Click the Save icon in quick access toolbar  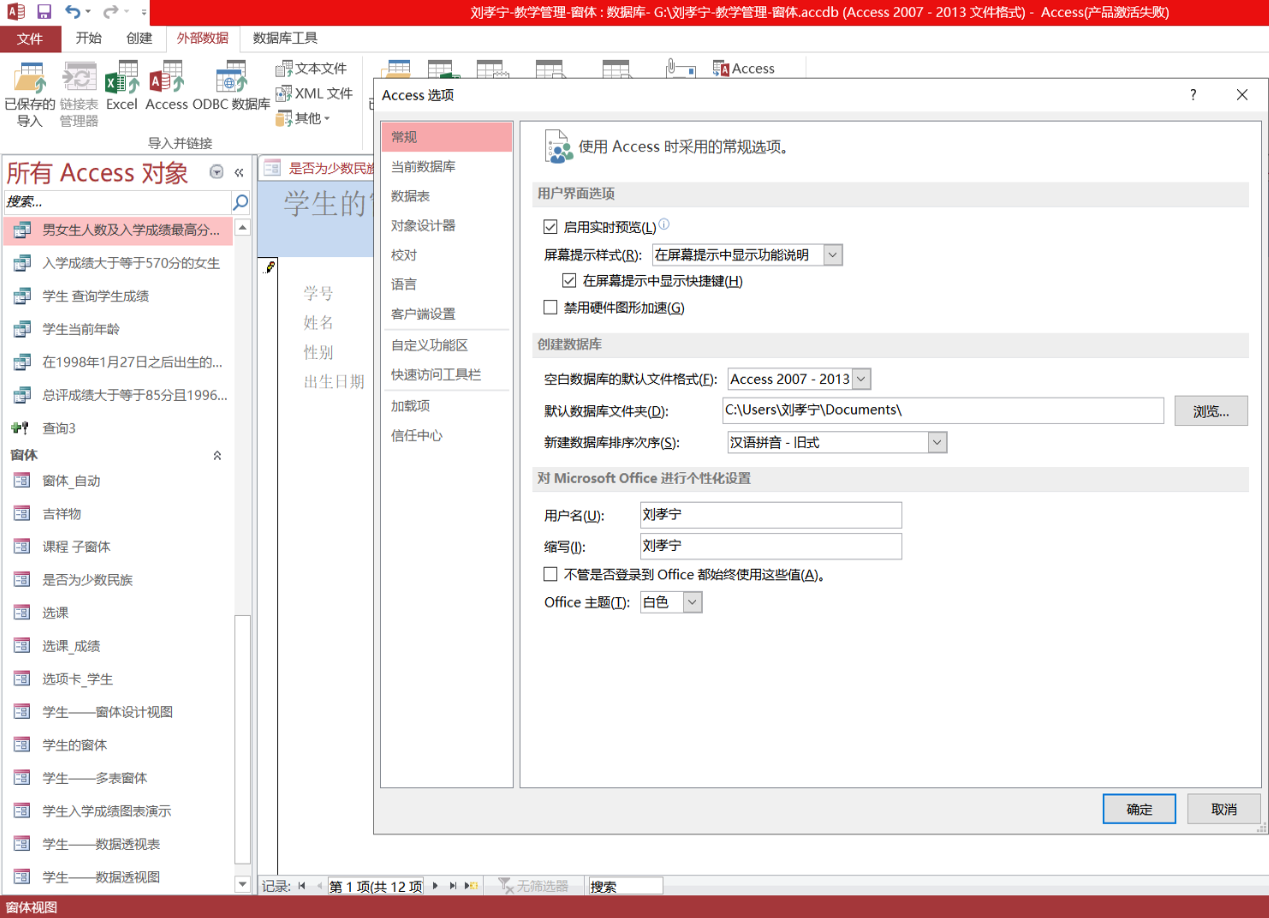tap(44, 12)
